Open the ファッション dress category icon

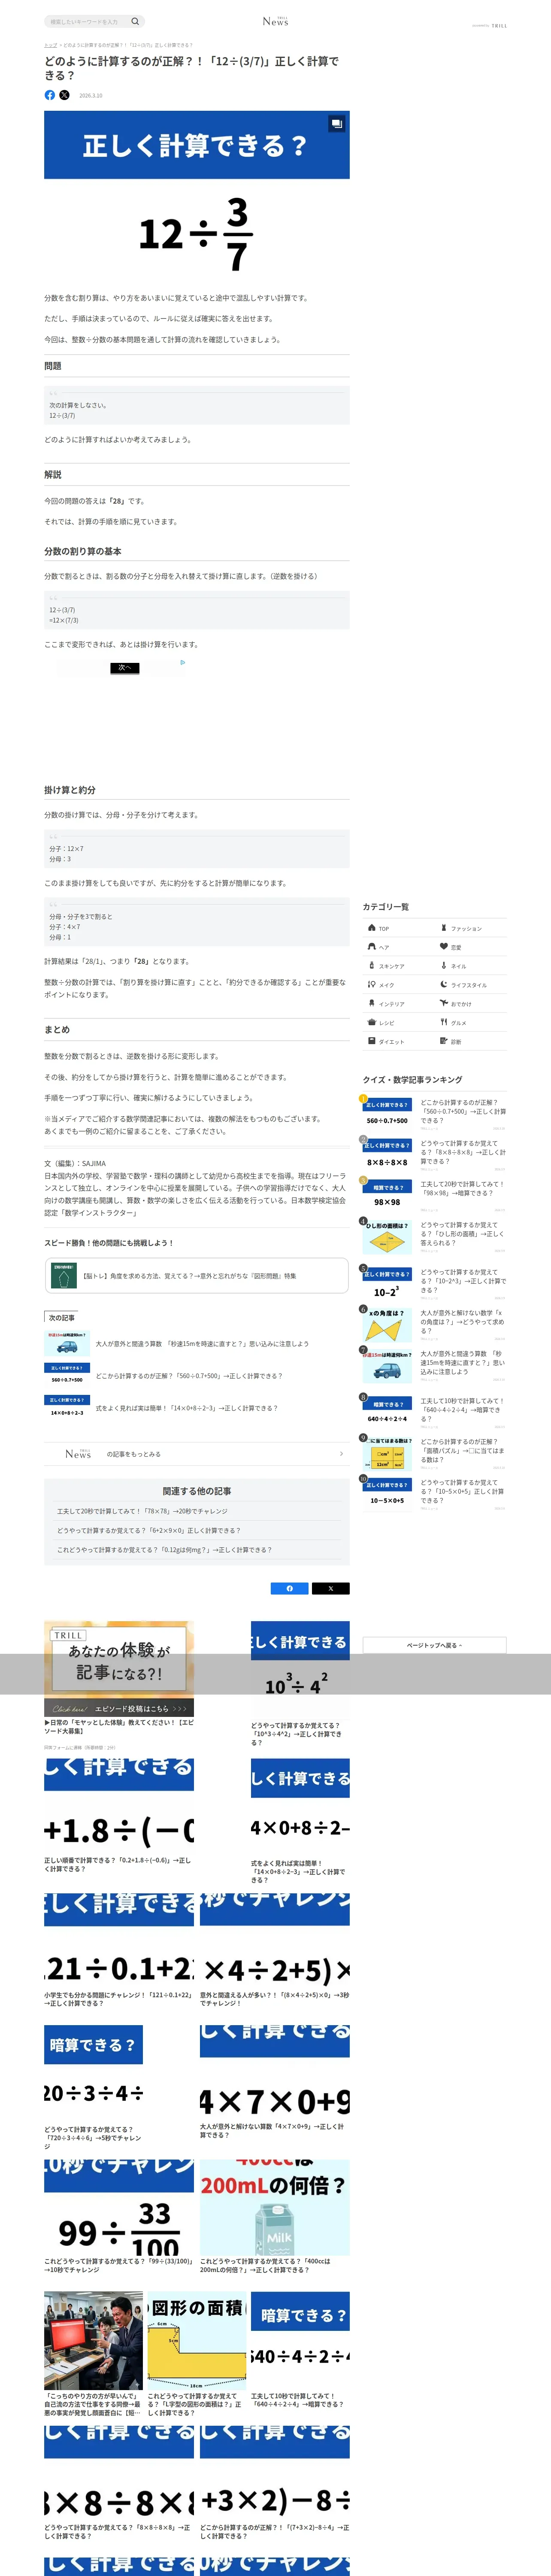coord(444,928)
